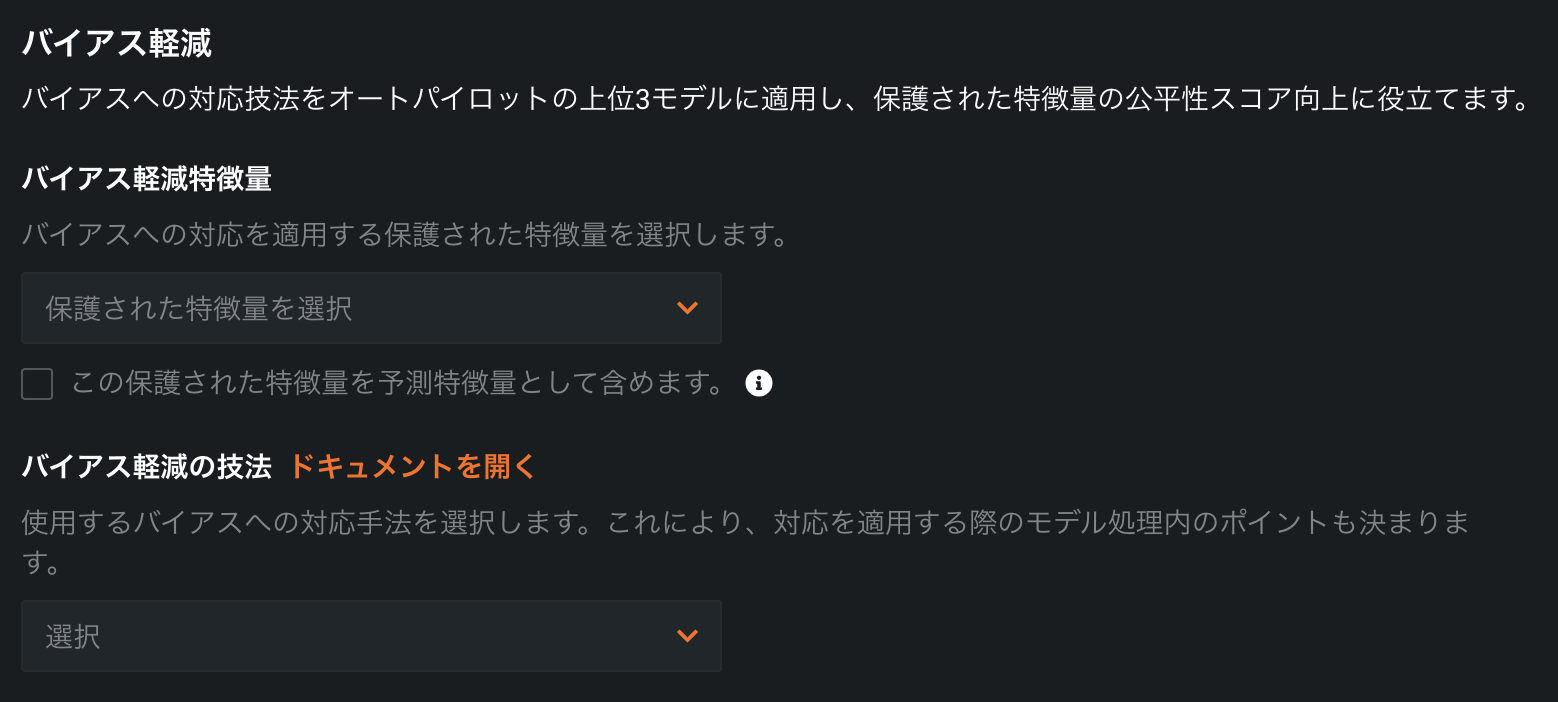
Task: Click the orange chevron in the 選択 dropdown
Action: [687, 636]
